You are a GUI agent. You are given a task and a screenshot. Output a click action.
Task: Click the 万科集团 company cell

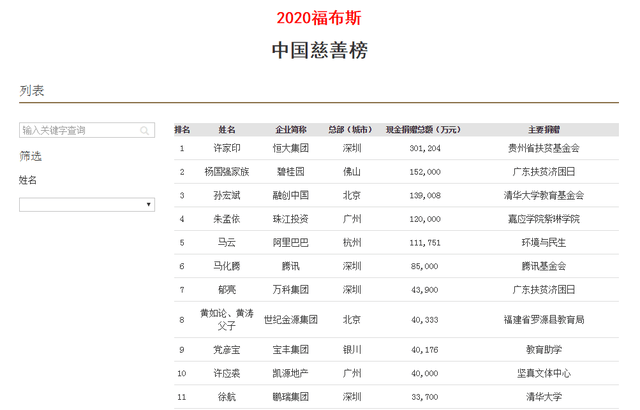pyautogui.click(x=291, y=289)
